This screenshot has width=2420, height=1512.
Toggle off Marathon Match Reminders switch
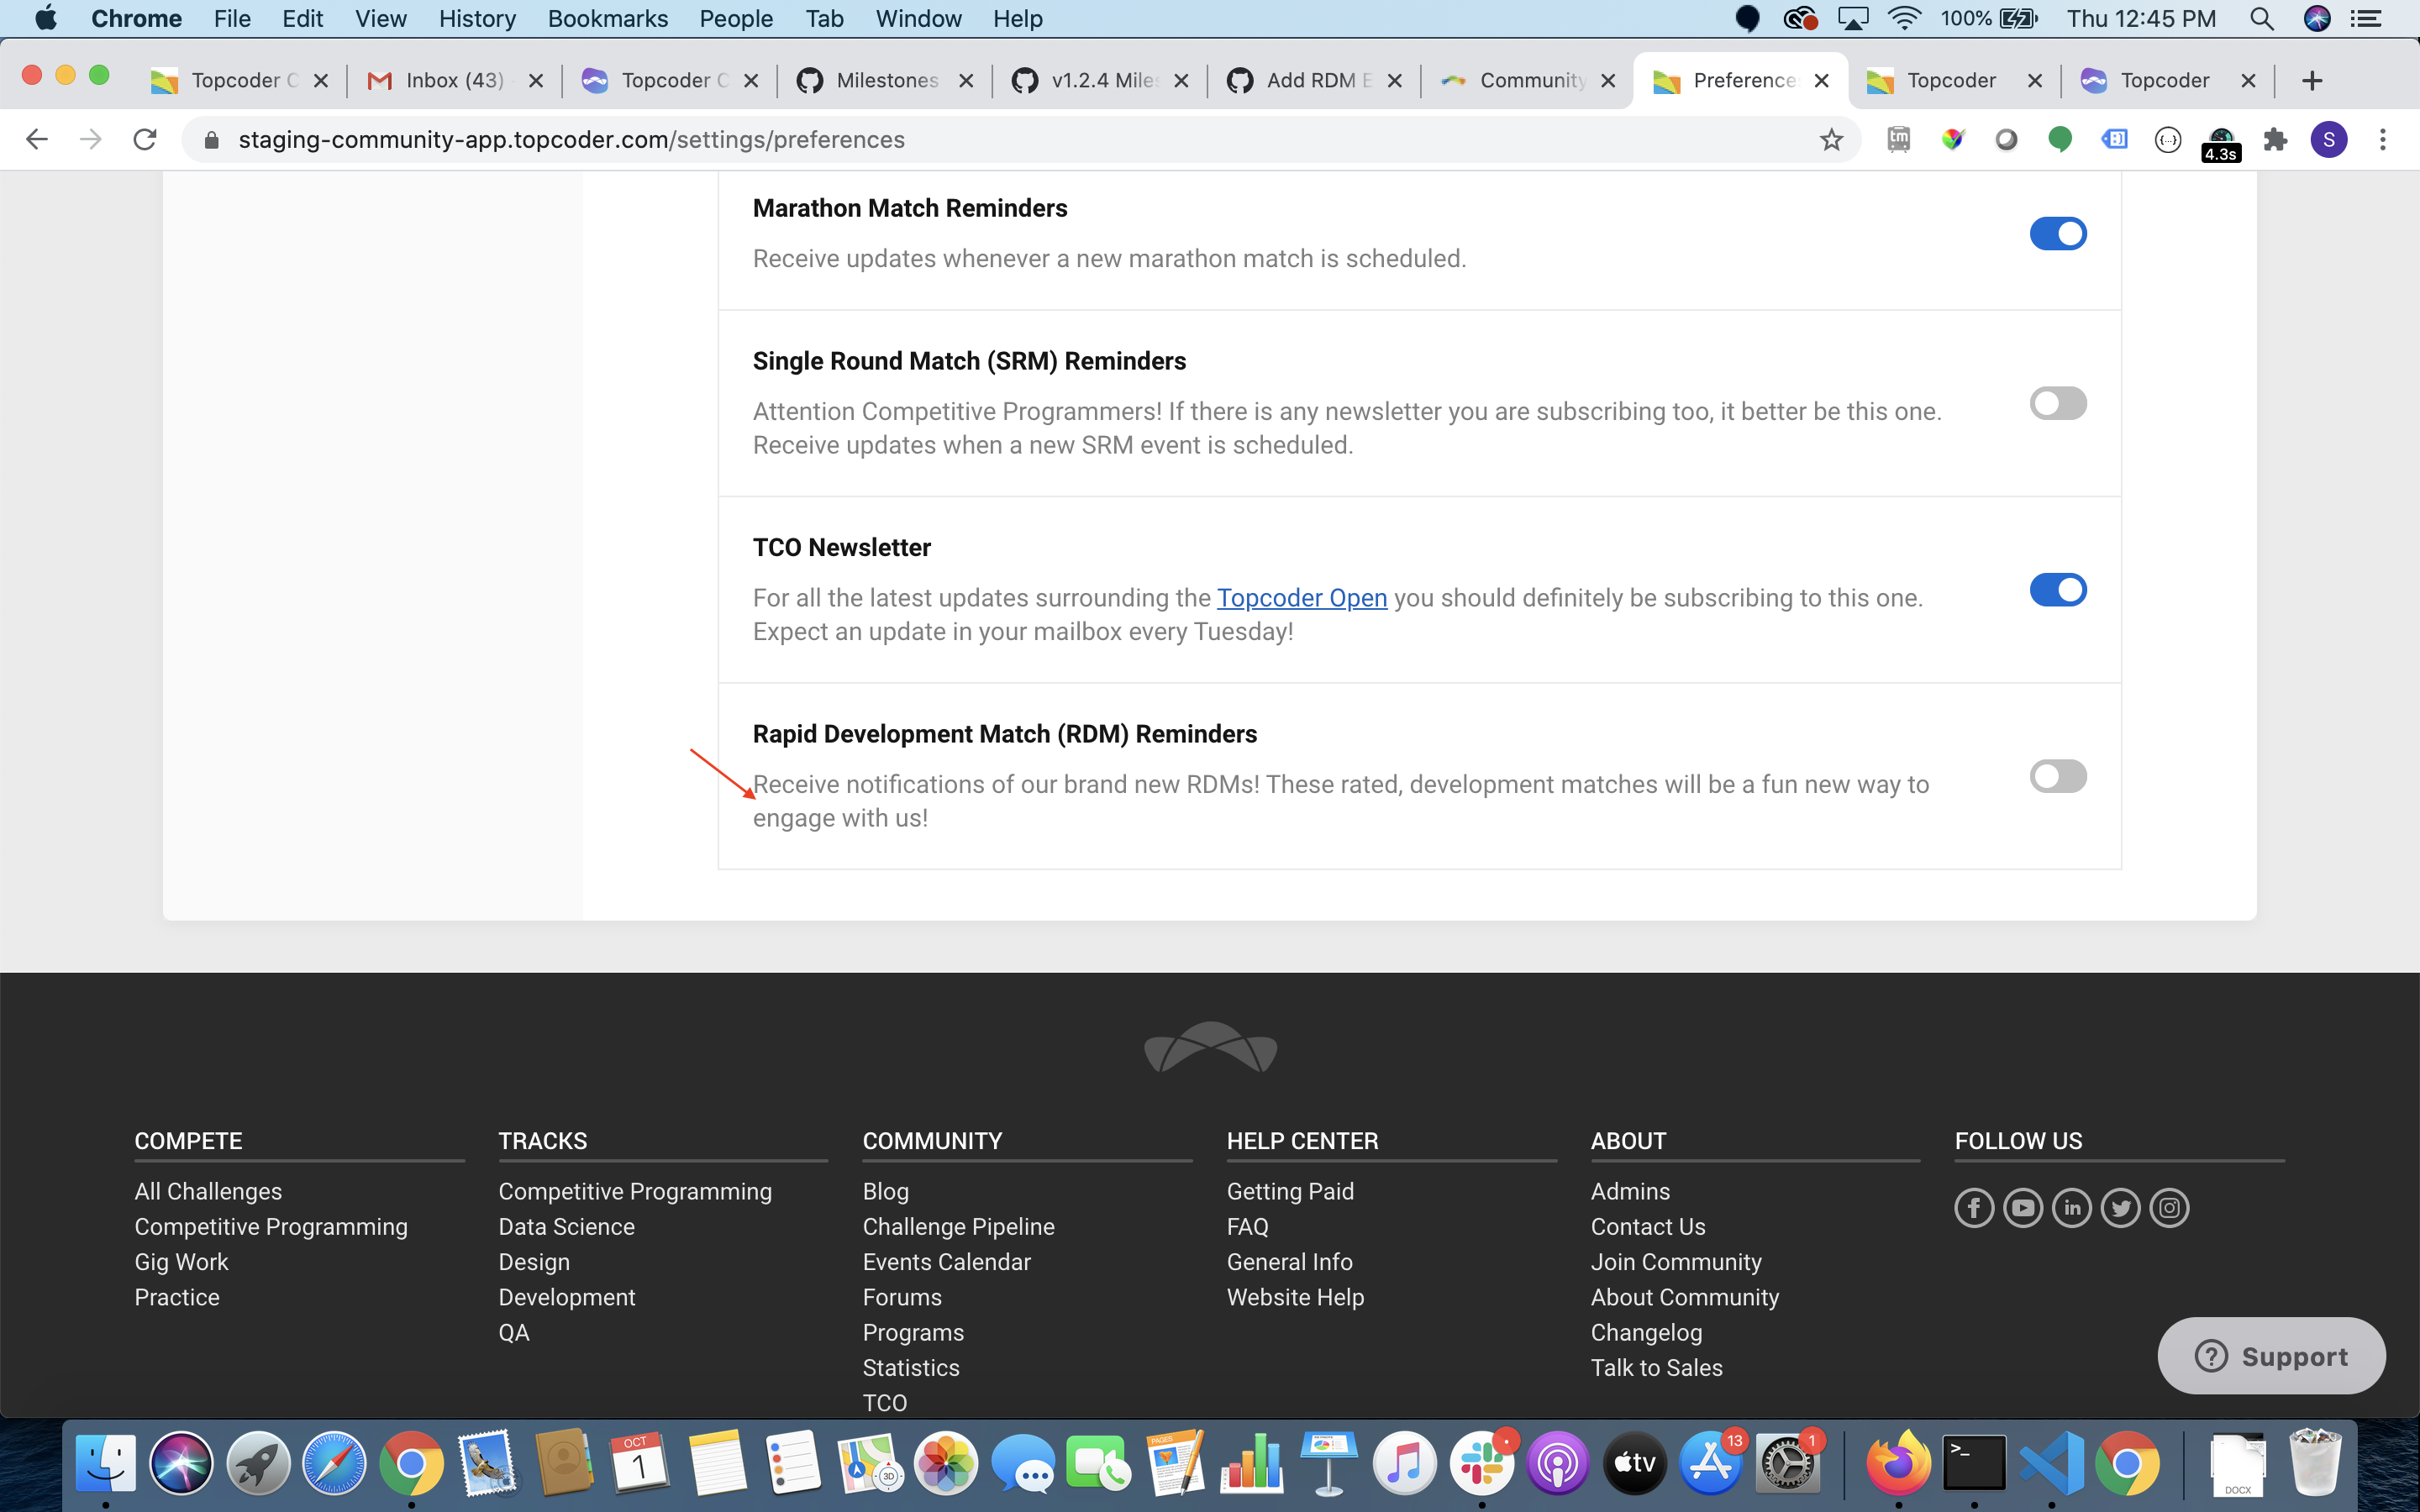click(2057, 234)
